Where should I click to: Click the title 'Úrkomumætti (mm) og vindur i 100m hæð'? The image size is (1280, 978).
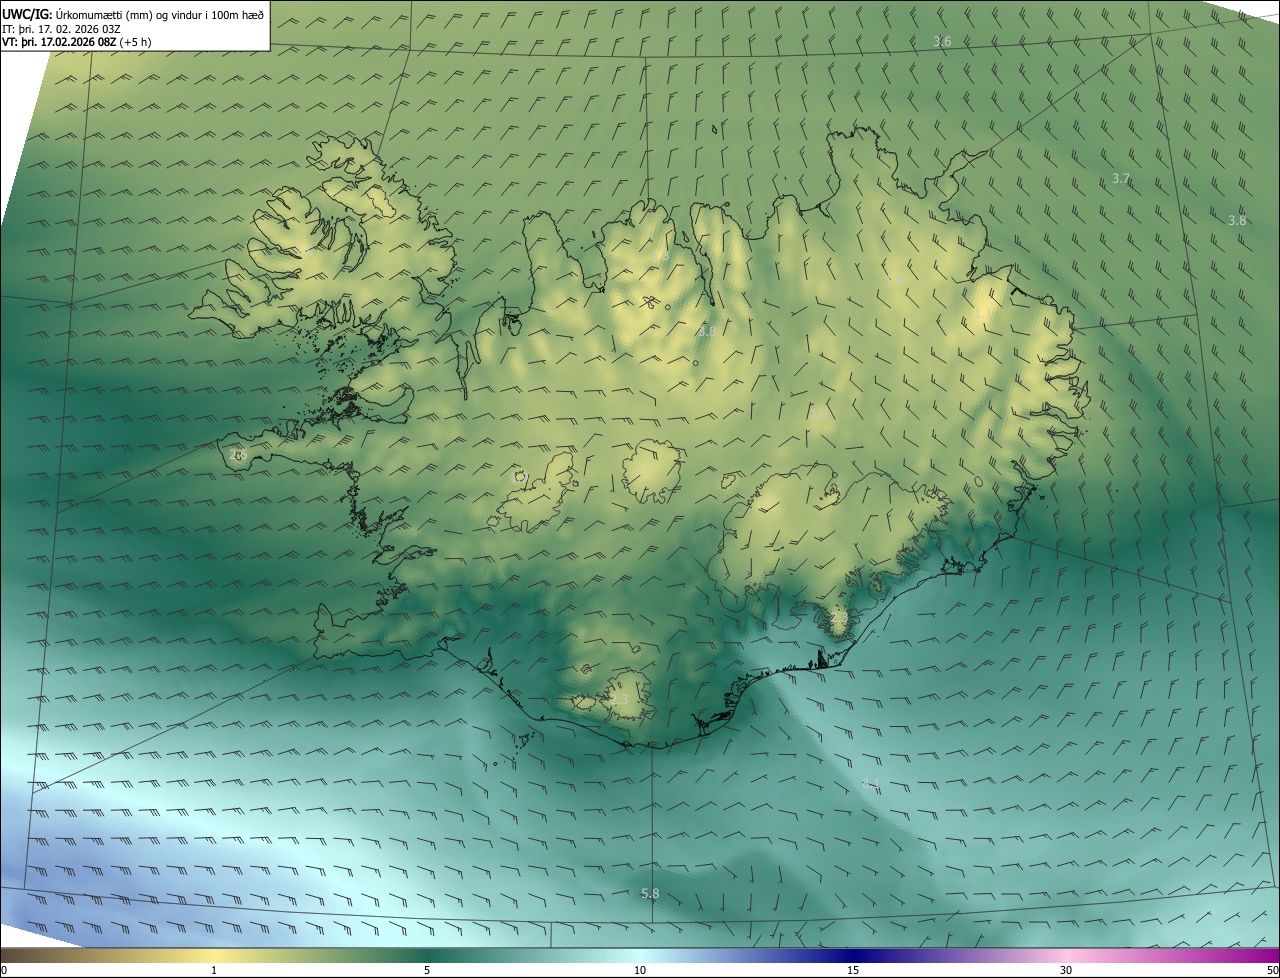pos(160,14)
